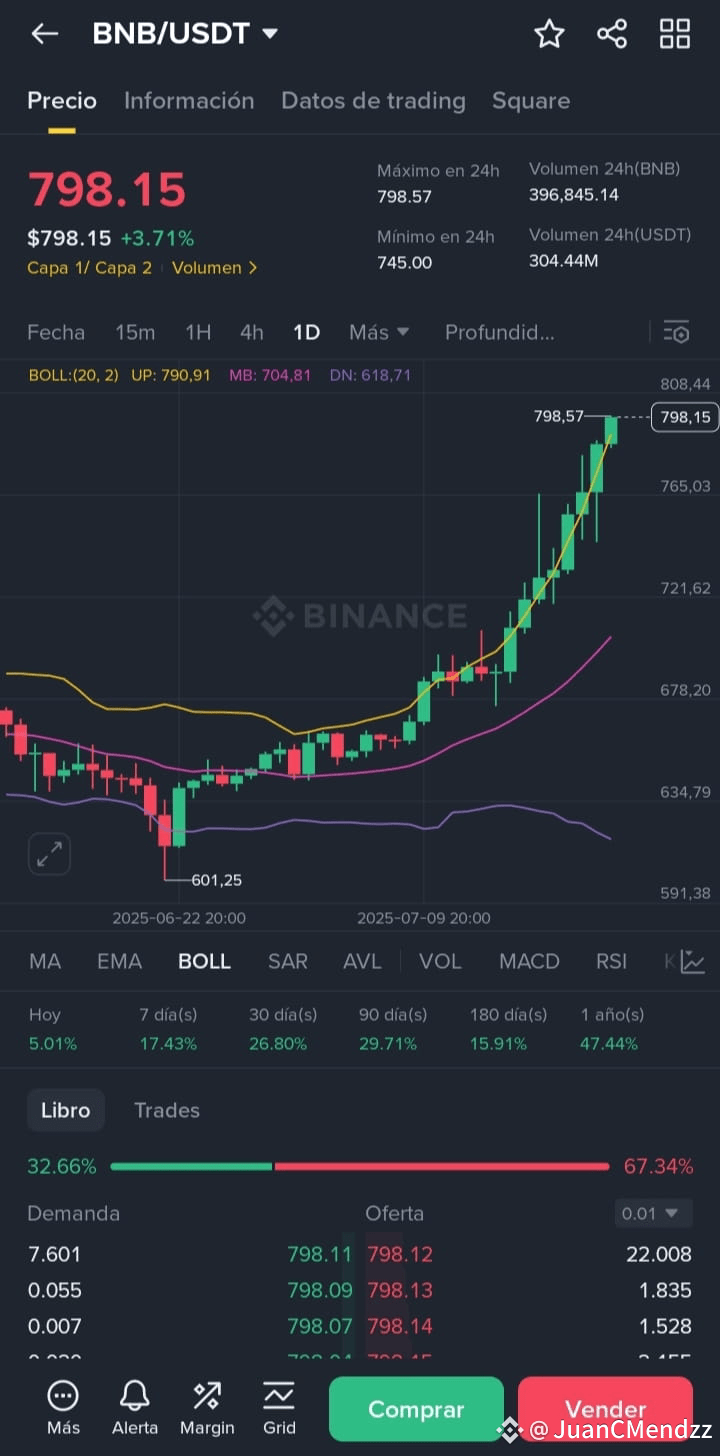
Task: Switch to the Información tab
Action: tap(189, 101)
